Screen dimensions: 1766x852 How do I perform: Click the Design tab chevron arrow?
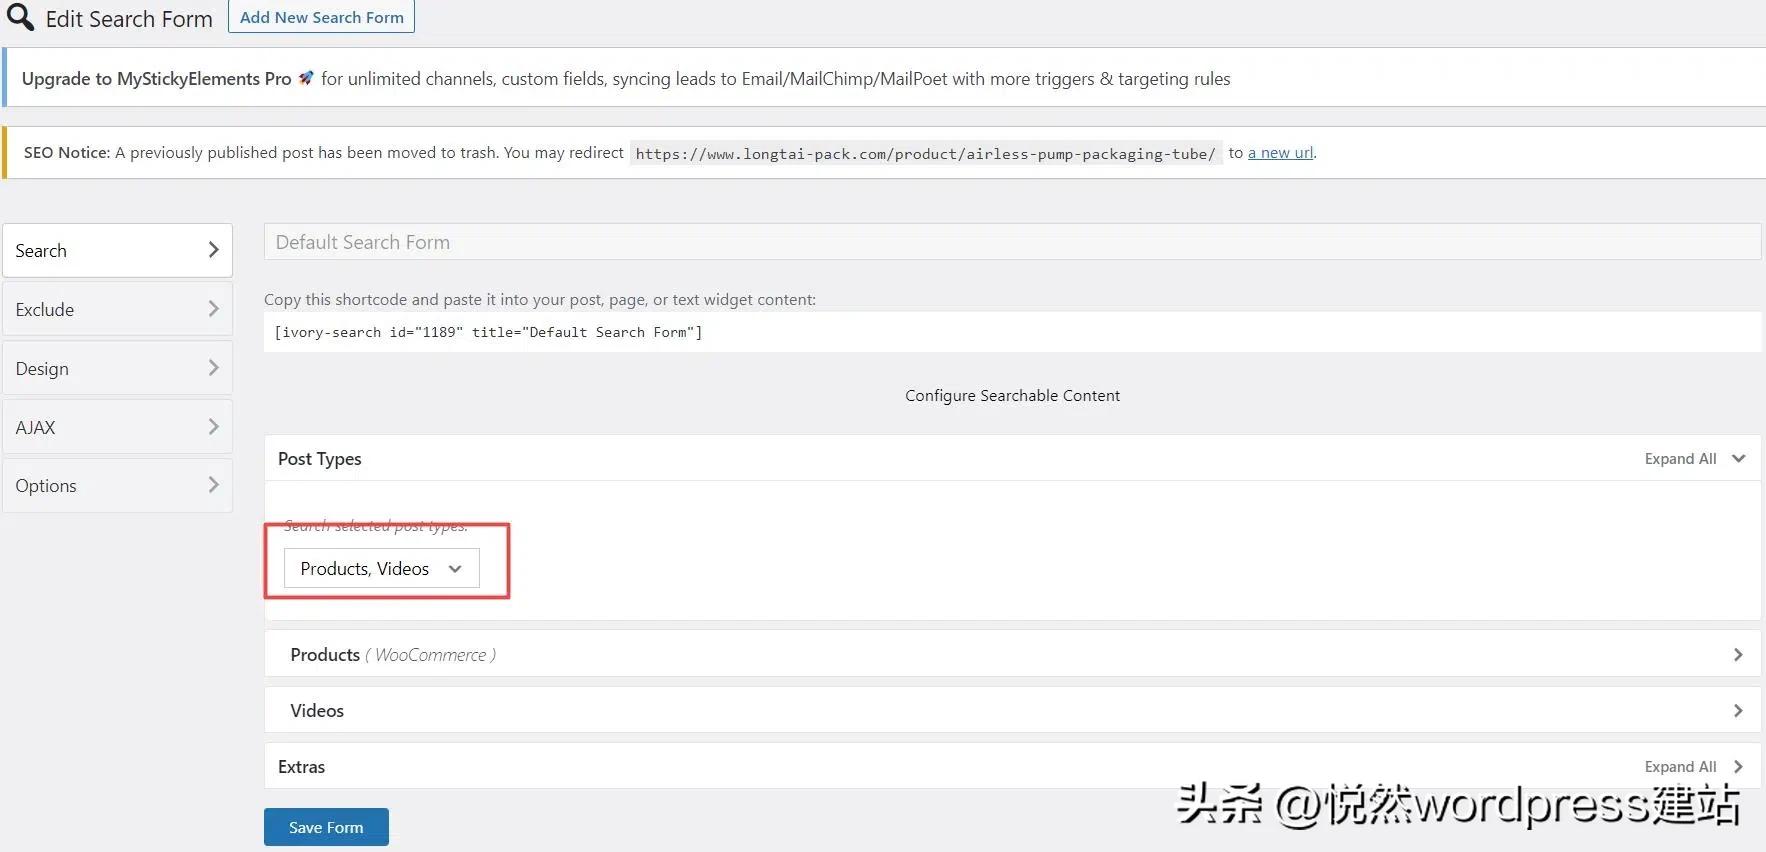click(213, 368)
